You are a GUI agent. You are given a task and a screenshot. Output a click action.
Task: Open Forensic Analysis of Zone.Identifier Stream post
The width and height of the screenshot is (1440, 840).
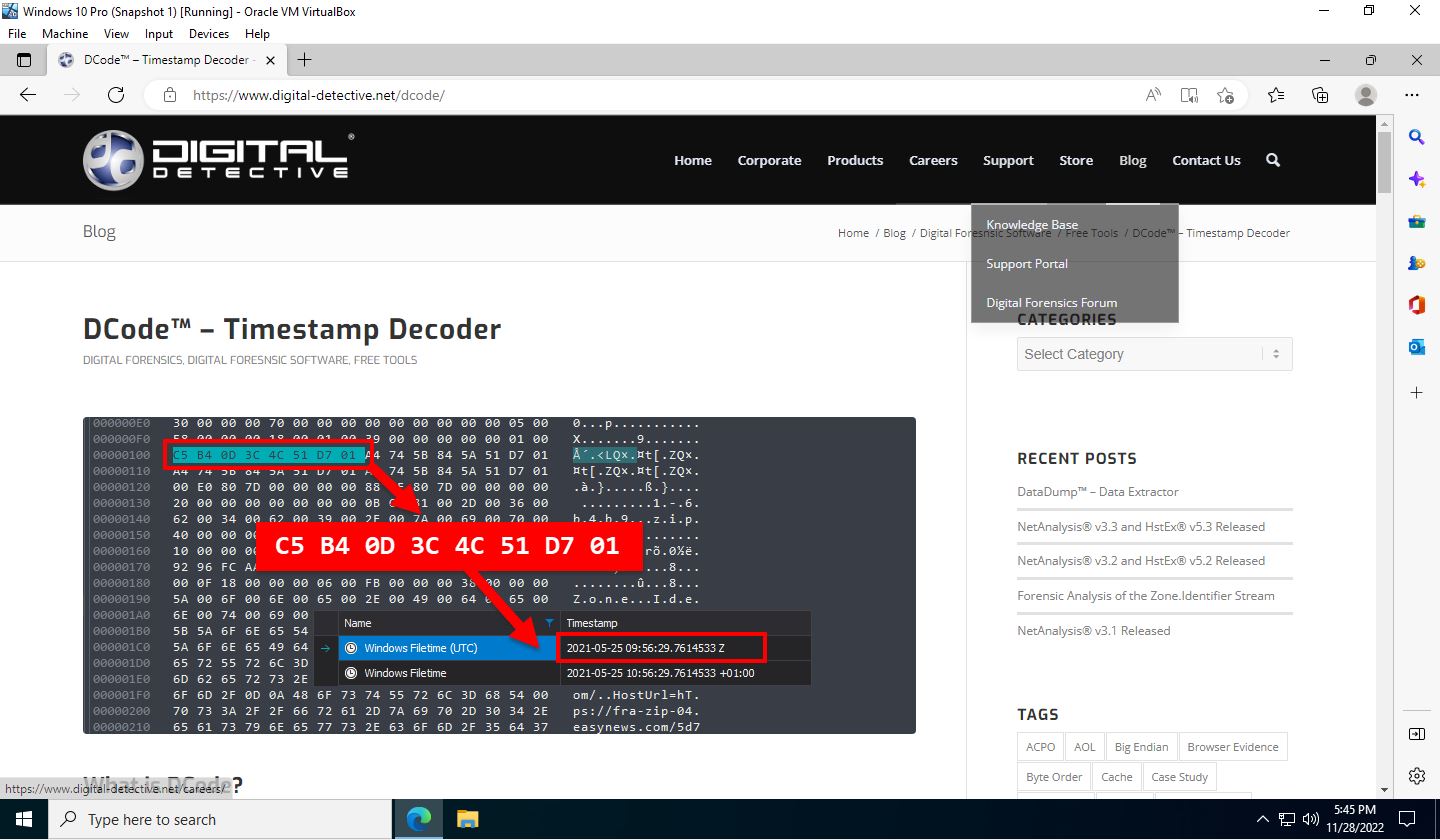tap(1146, 595)
